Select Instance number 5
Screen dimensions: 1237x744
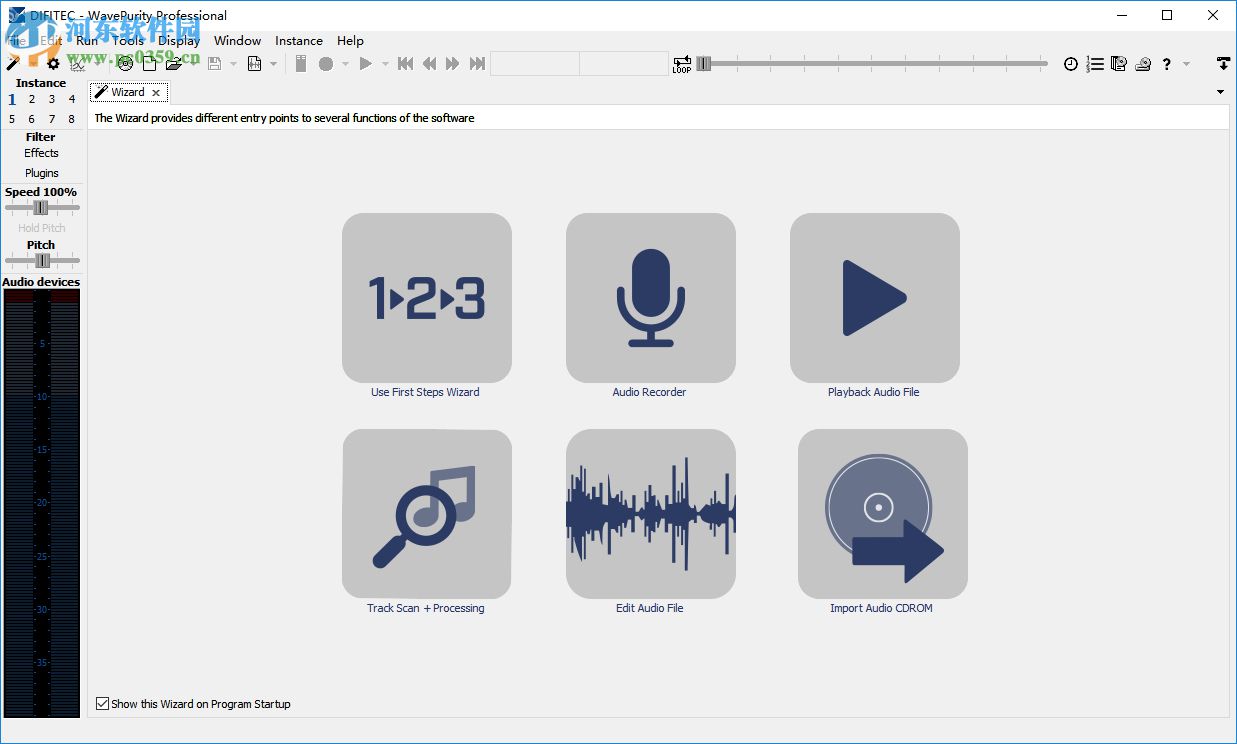click(11, 118)
